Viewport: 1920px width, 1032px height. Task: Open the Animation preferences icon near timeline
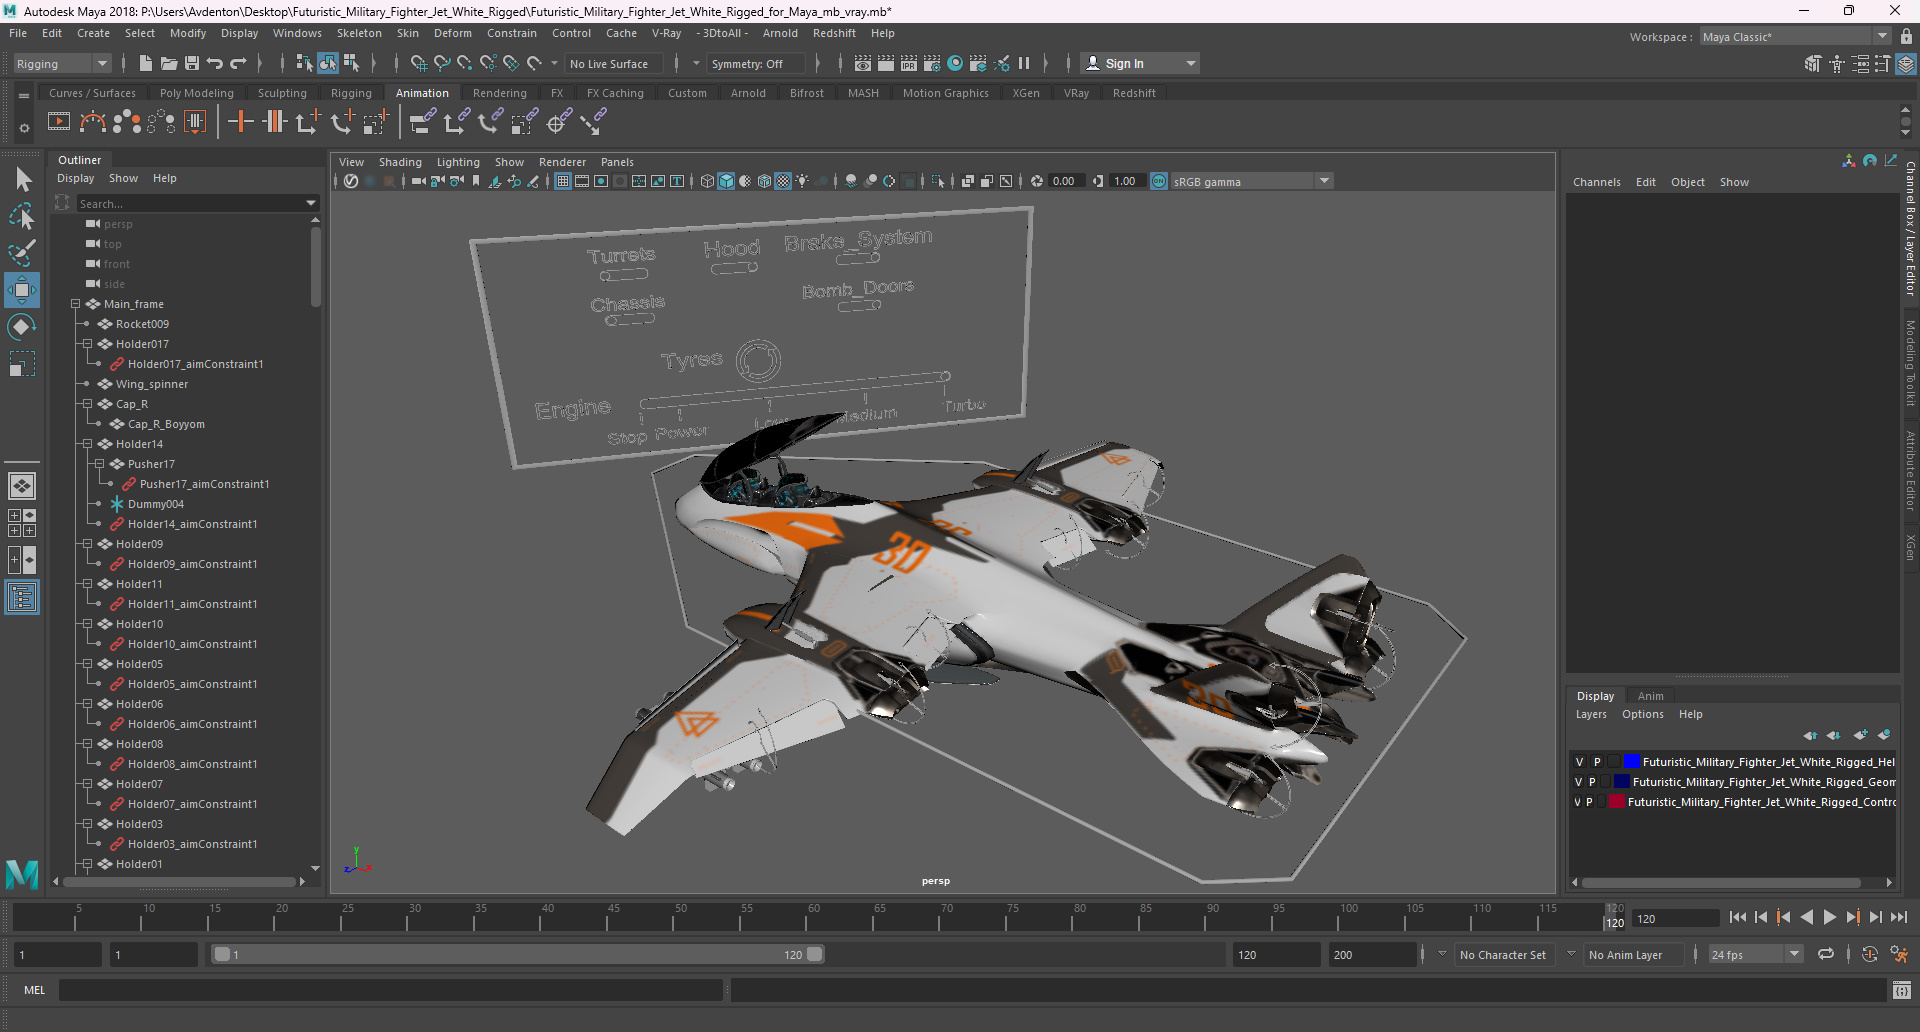tap(1899, 955)
